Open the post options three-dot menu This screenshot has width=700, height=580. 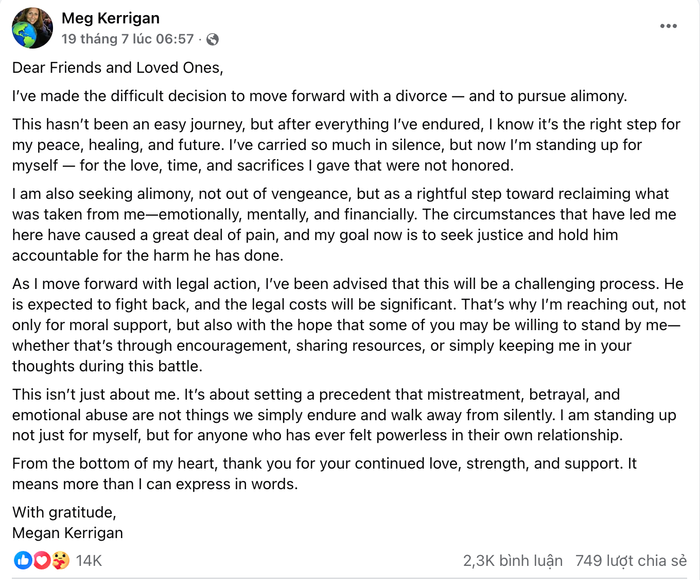coord(668,26)
